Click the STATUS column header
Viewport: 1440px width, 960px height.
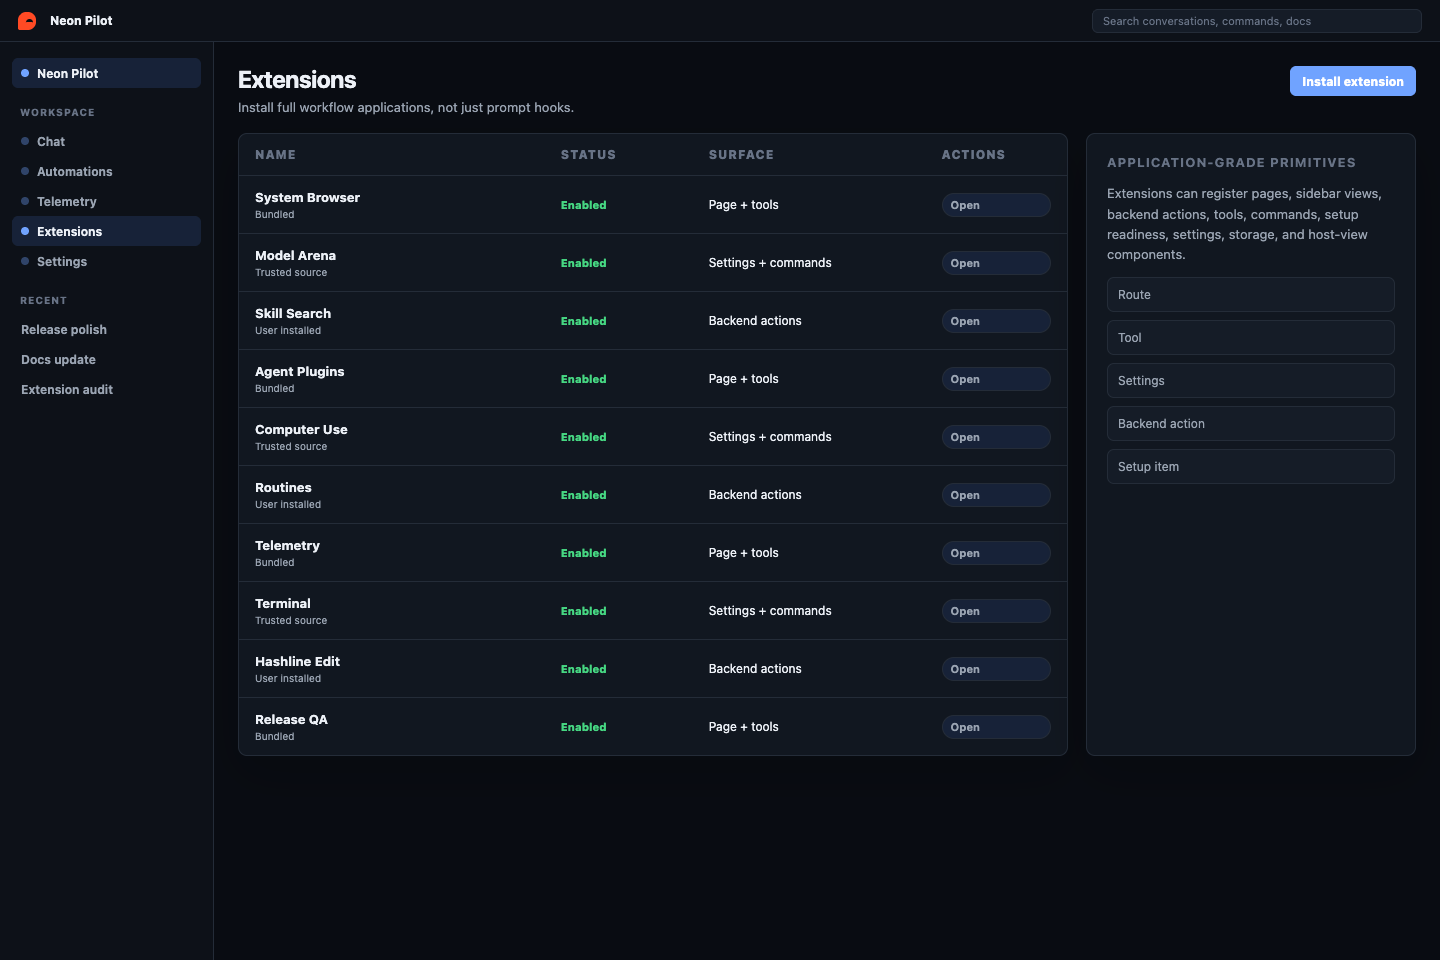tap(588, 155)
